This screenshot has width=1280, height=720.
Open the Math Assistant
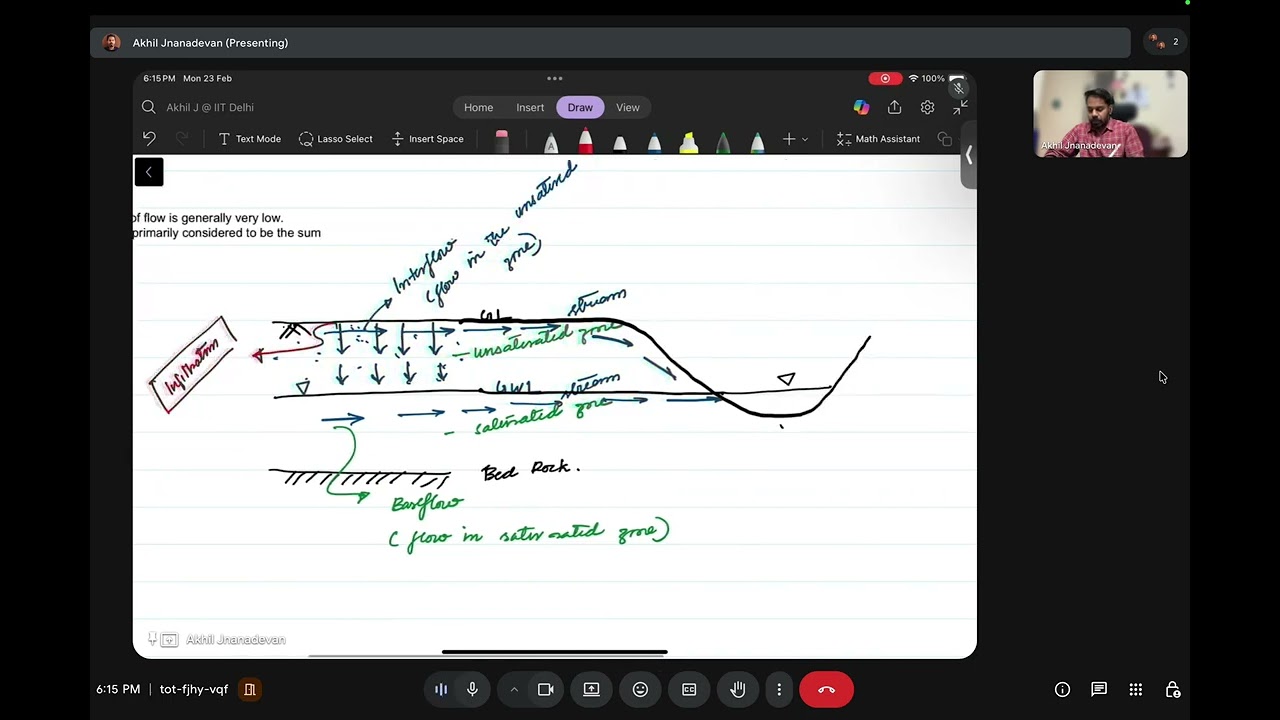[878, 139]
